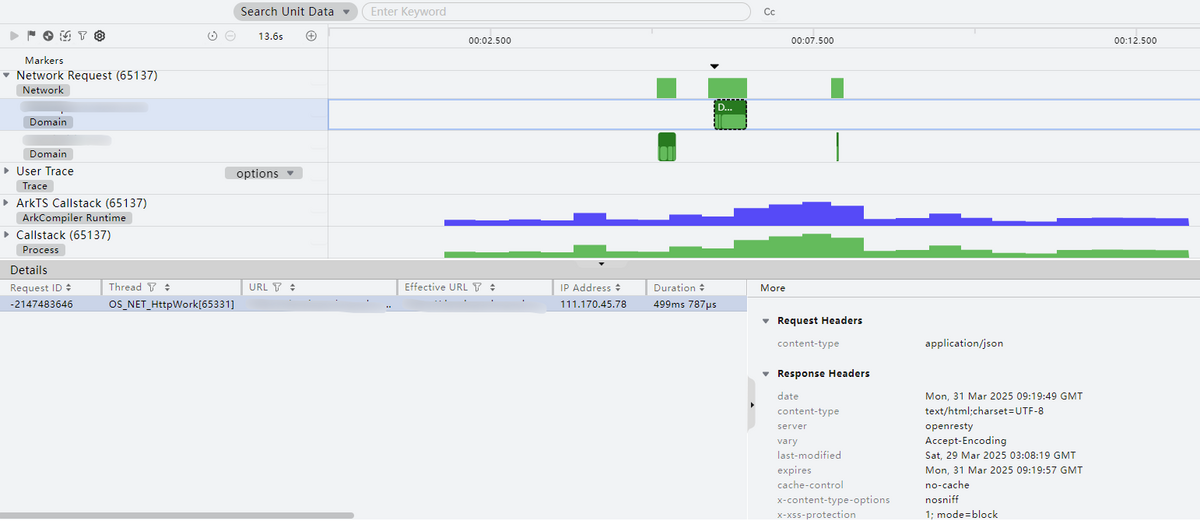Toggle case-sensitive Cc search option

point(769,12)
